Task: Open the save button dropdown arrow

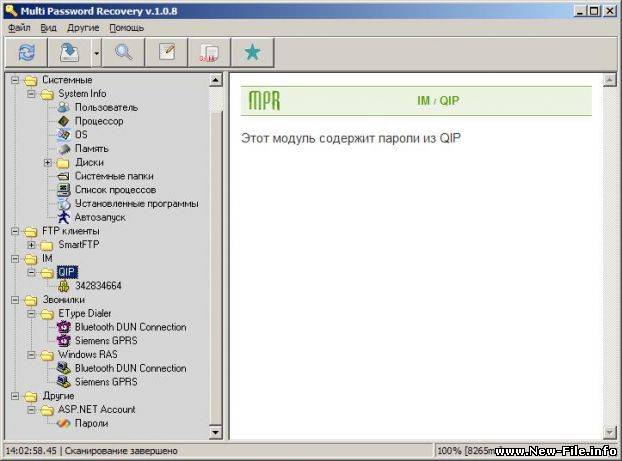Action: [96, 52]
